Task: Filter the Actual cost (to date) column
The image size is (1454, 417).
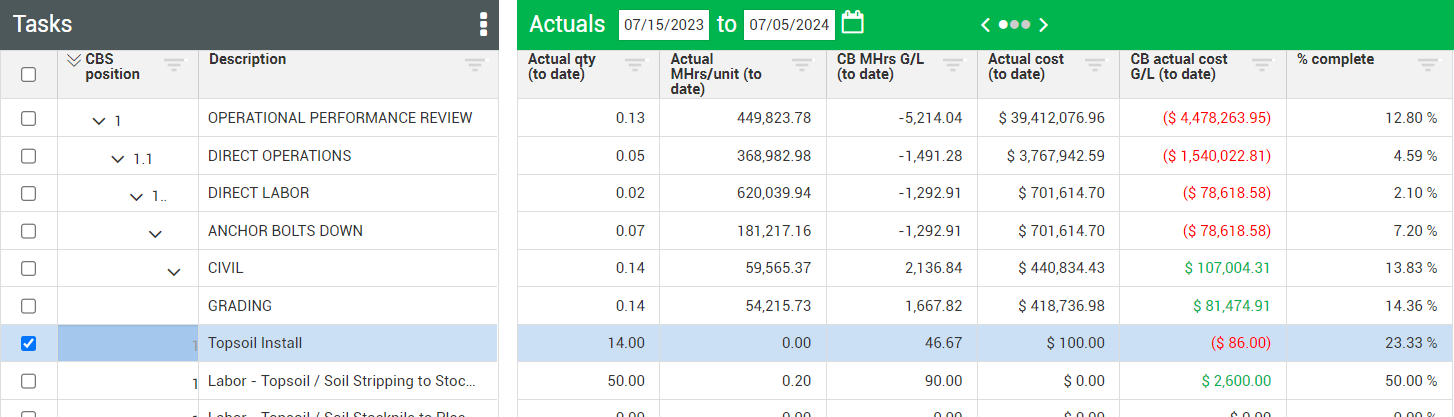Action: coord(1095,65)
